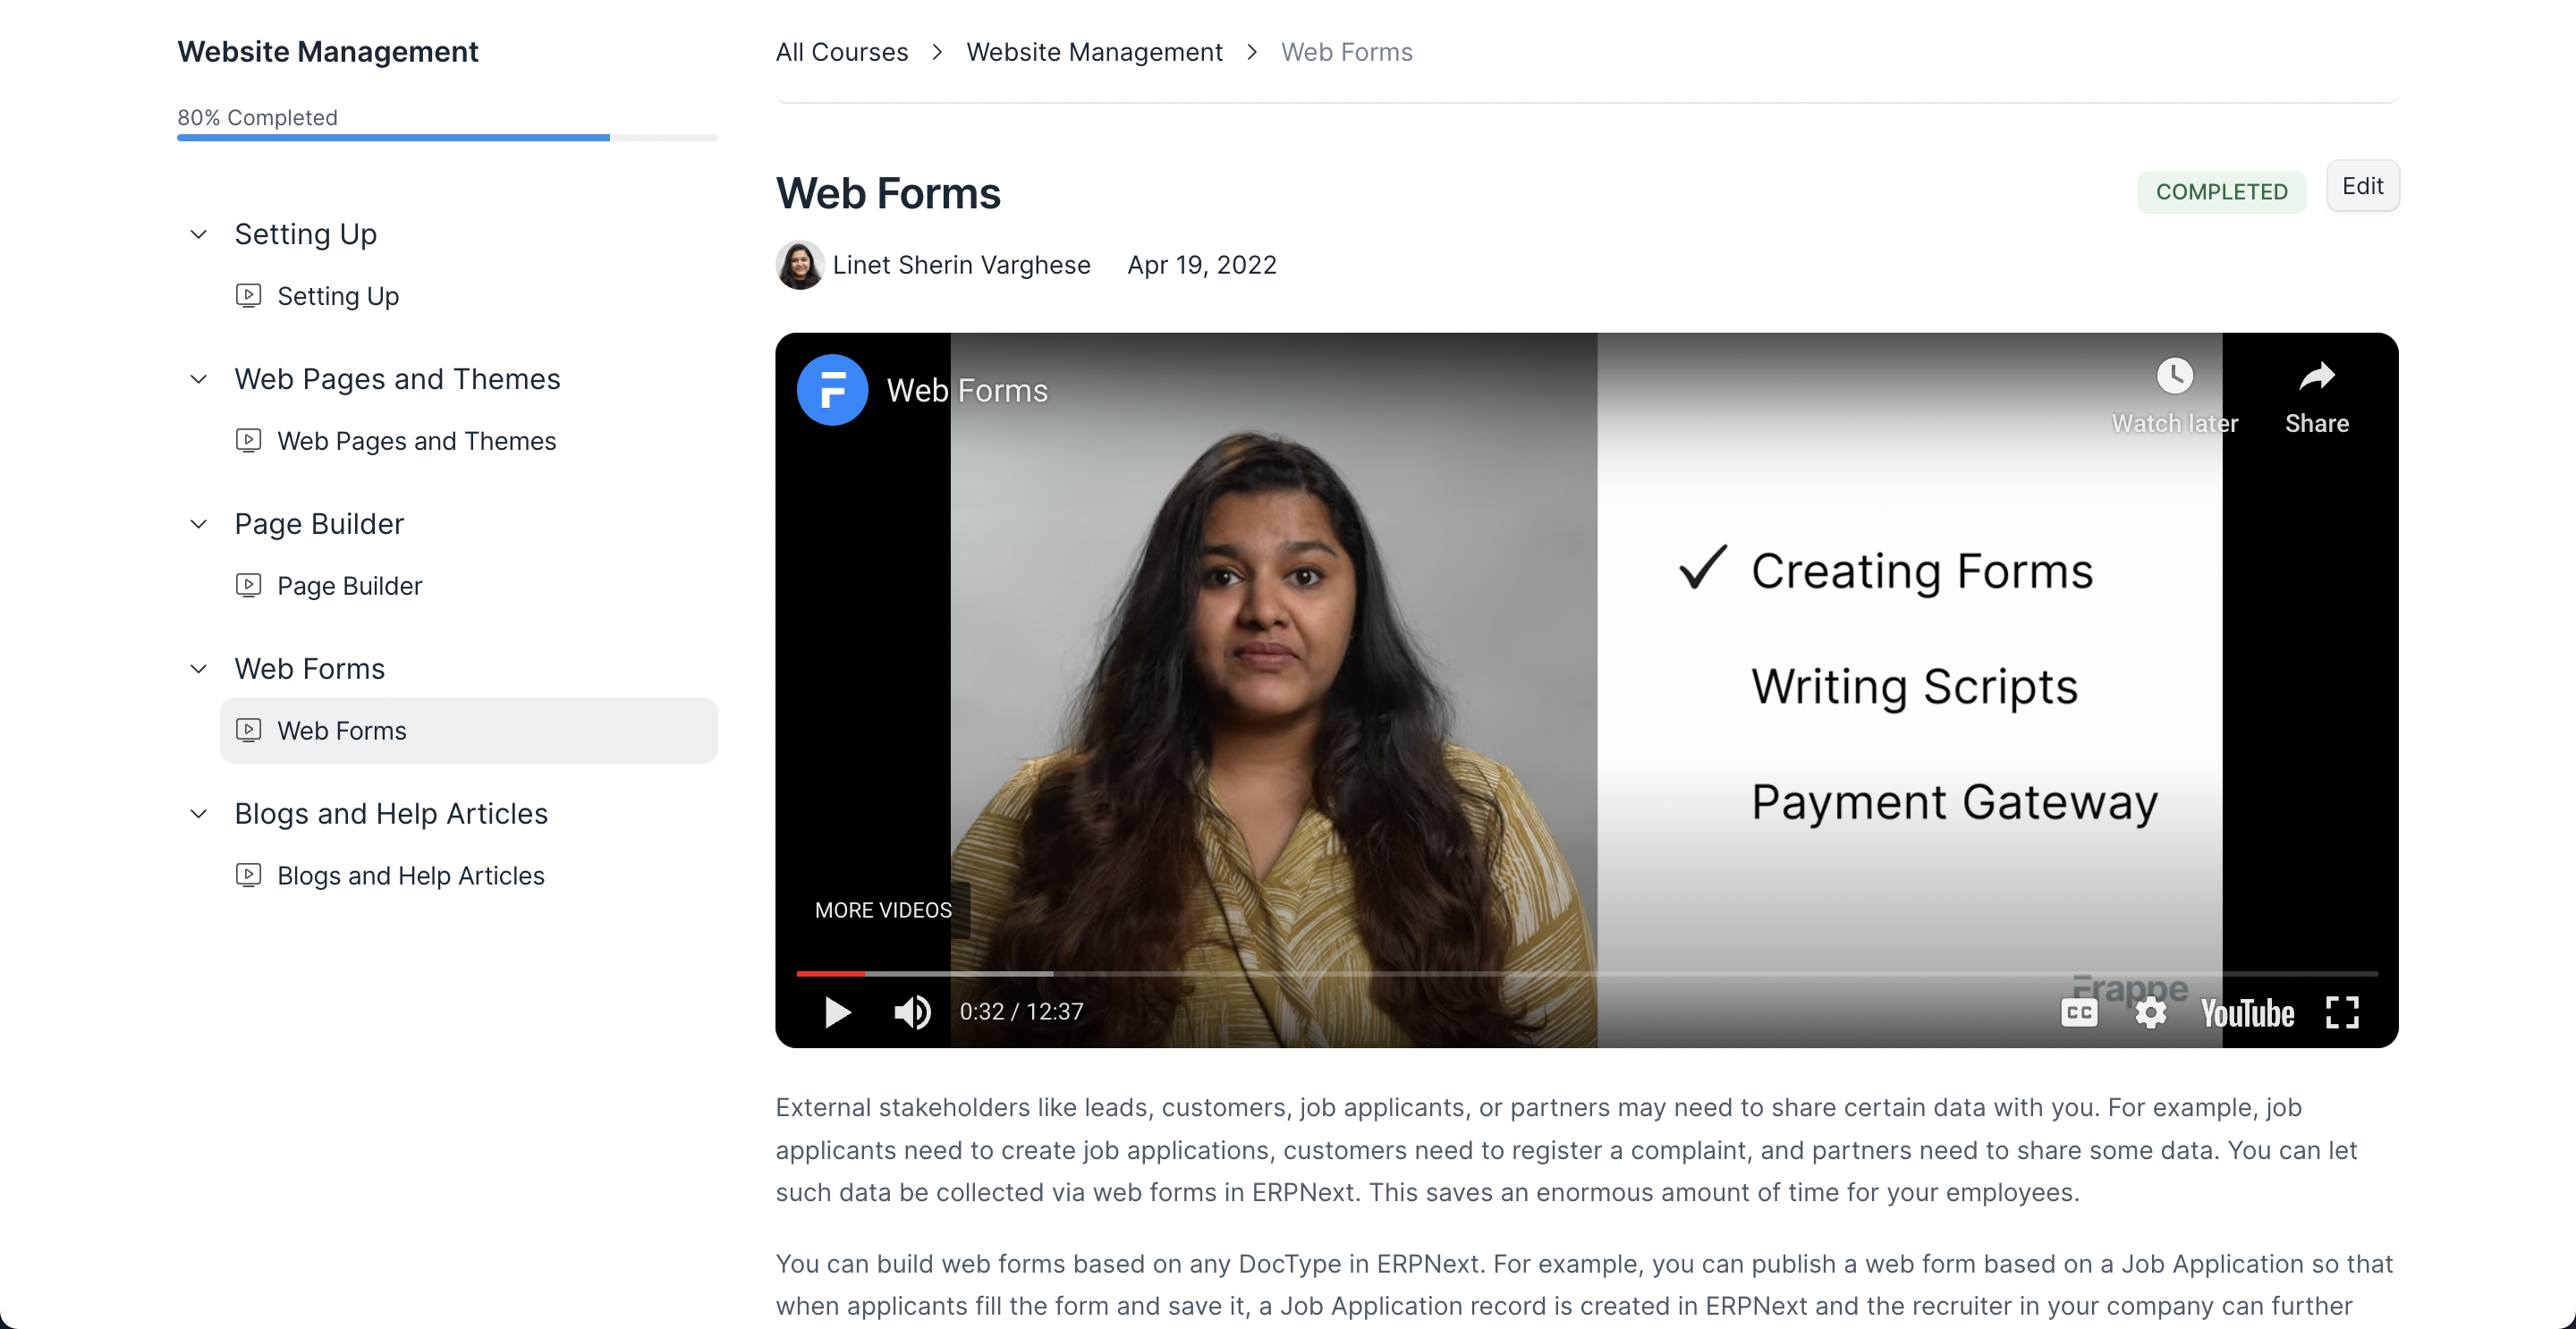The width and height of the screenshot is (2576, 1329).
Task: Click the author avatar photo
Action: tap(800, 265)
